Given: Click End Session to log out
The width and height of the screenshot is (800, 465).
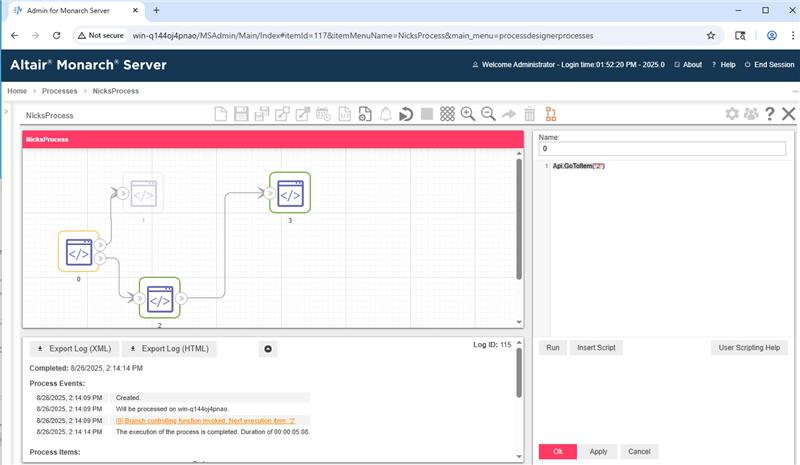Looking at the screenshot, I should [x=769, y=65].
